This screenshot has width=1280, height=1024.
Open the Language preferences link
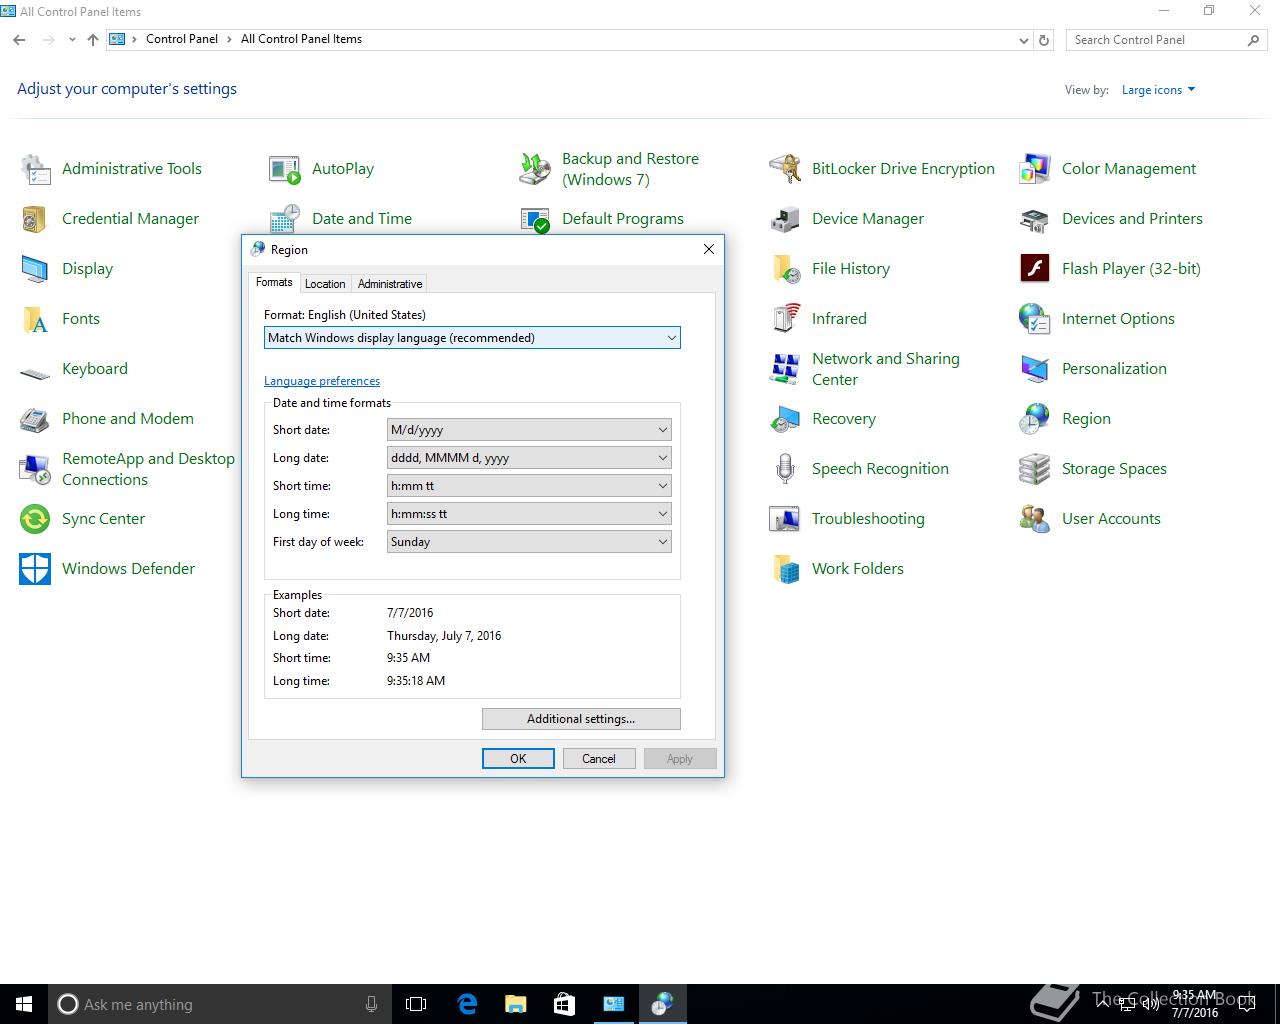pos(322,381)
